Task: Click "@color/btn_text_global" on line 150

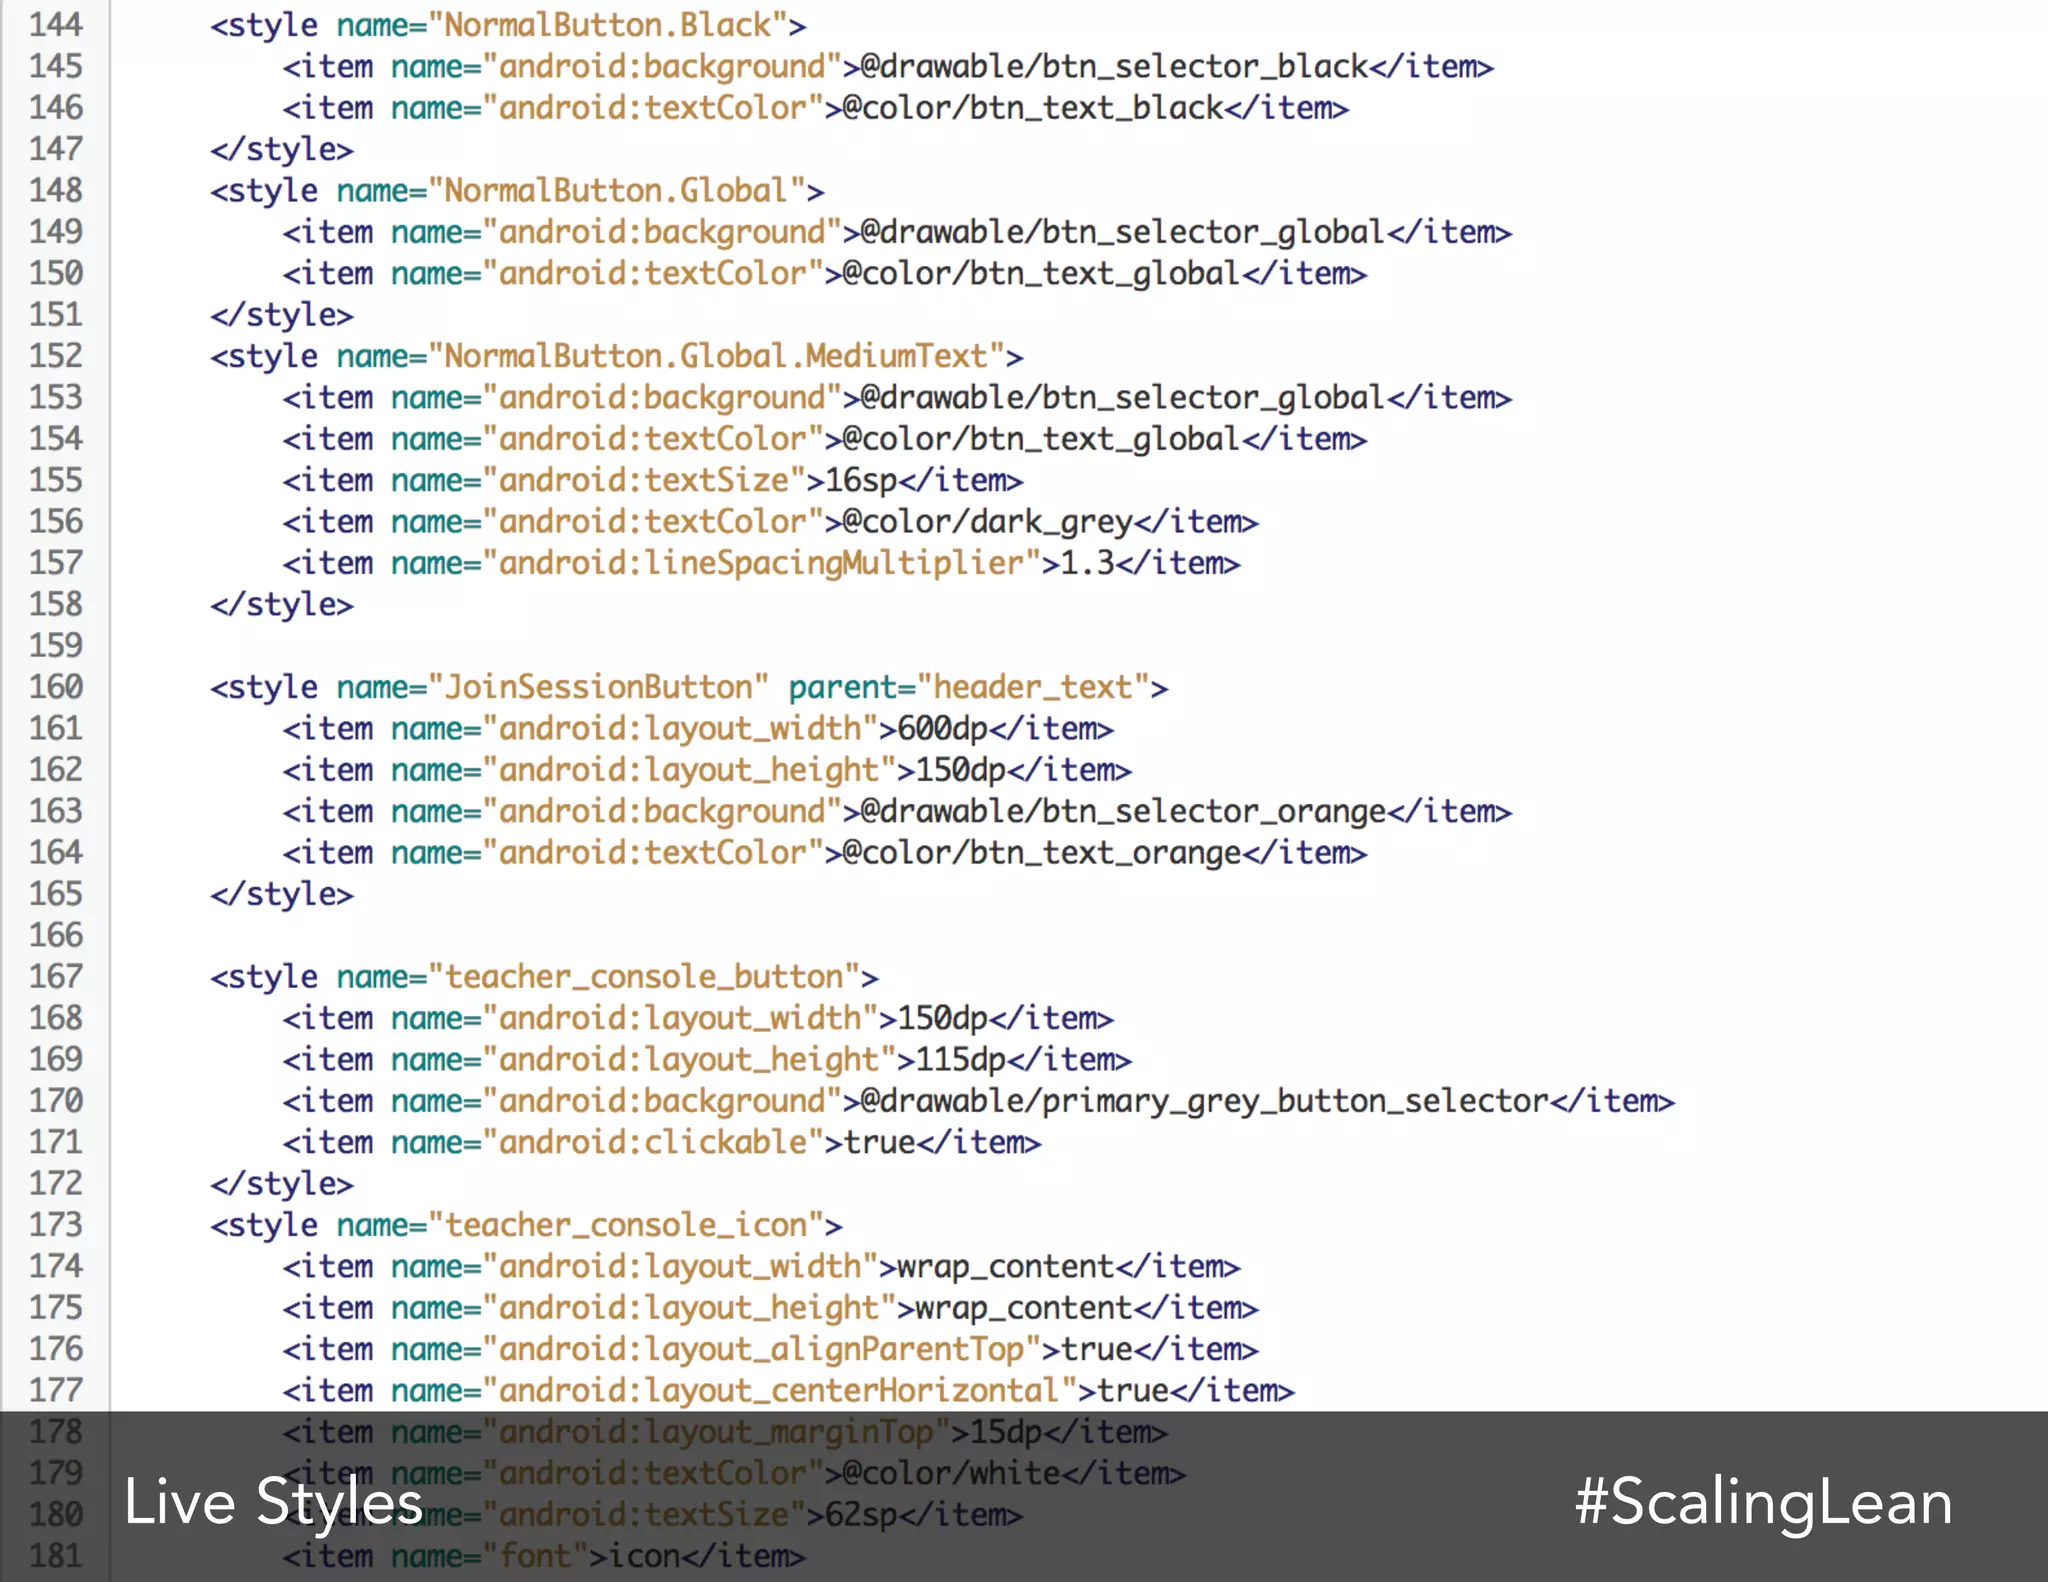Action: pyautogui.click(x=1042, y=273)
